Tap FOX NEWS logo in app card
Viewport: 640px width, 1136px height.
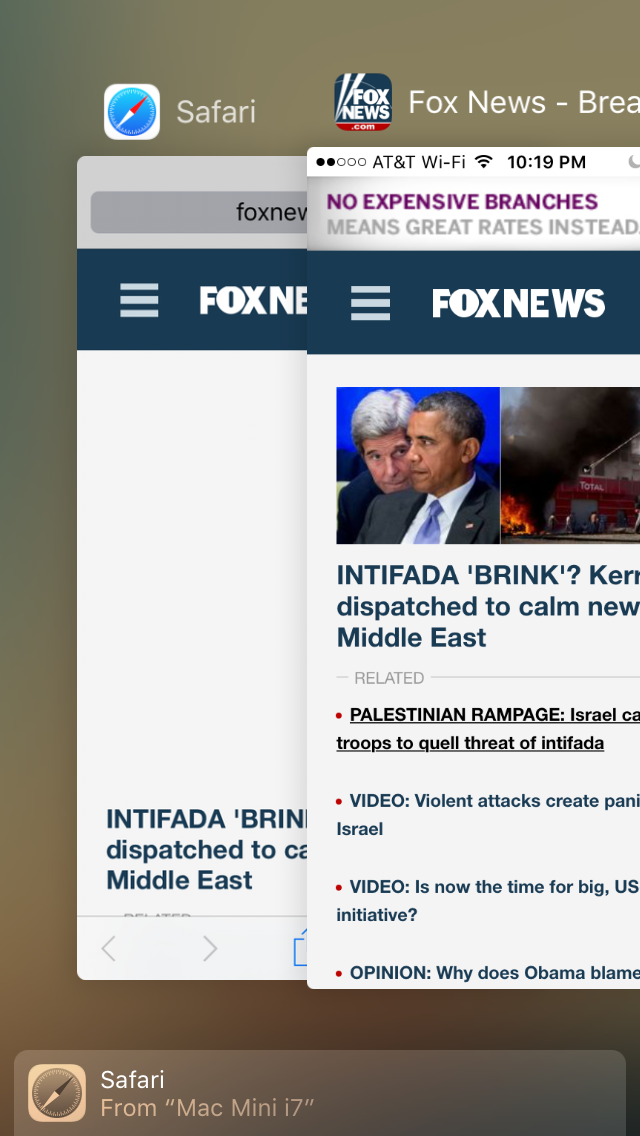click(x=518, y=303)
